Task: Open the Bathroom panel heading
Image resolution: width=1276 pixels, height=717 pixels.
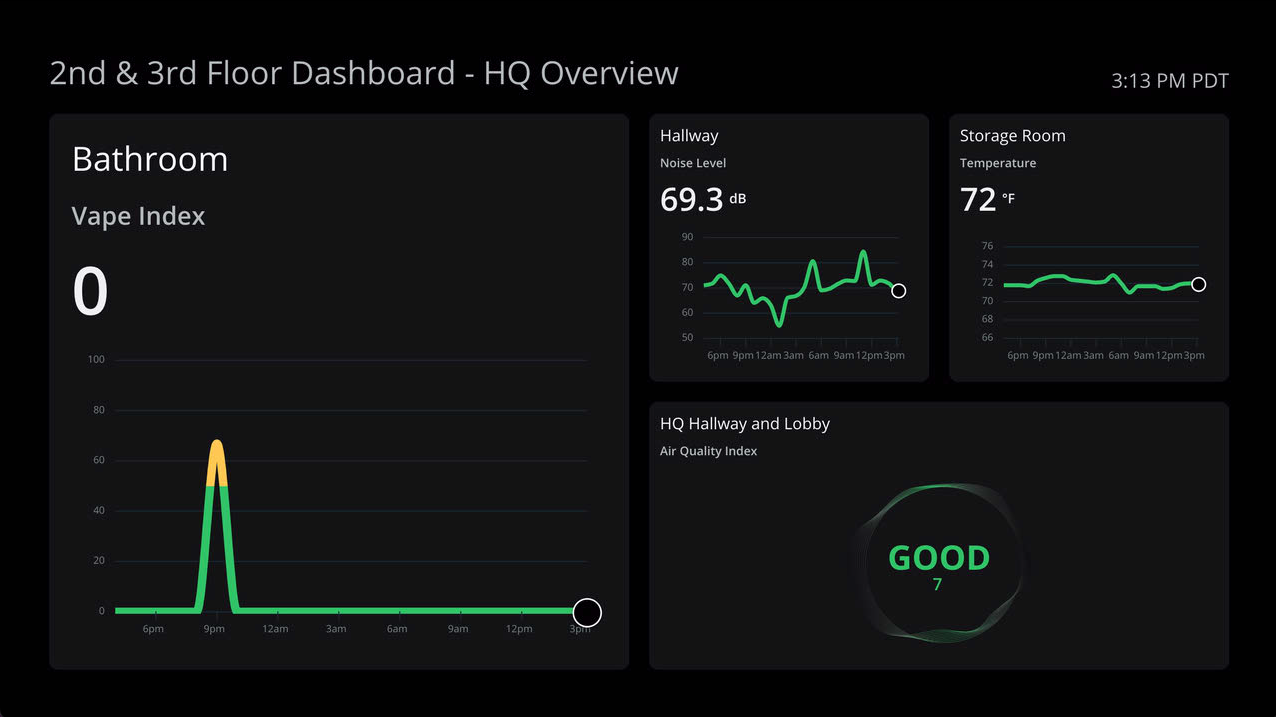Action: click(150, 160)
